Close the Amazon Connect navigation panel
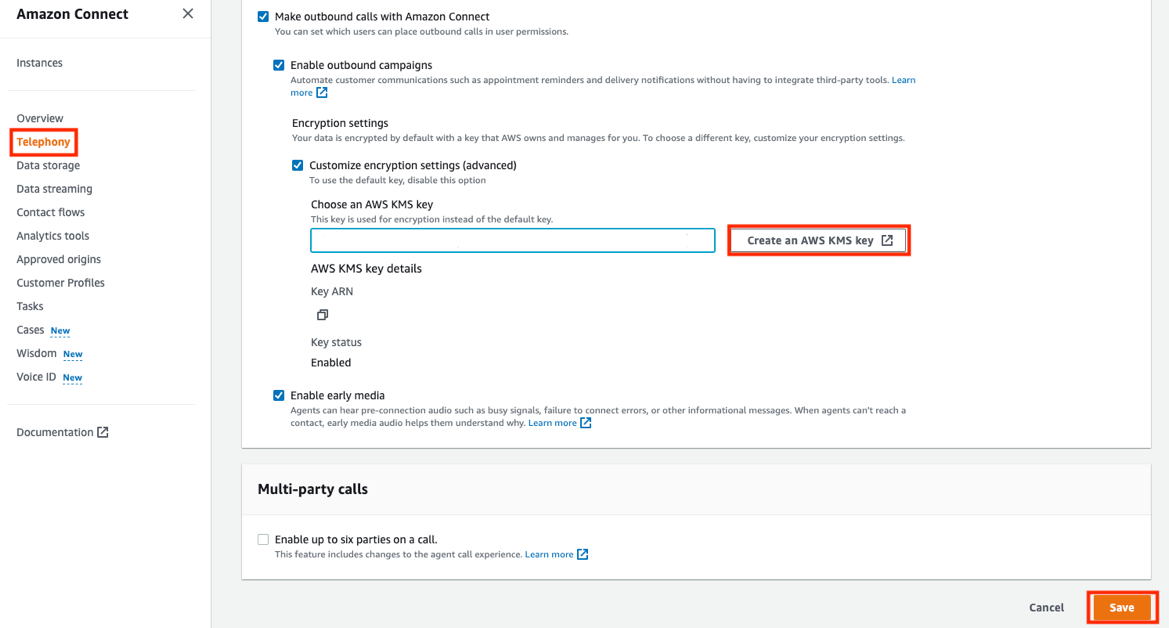The width and height of the screenshot is (1169, 628). [x=187, y=14]
